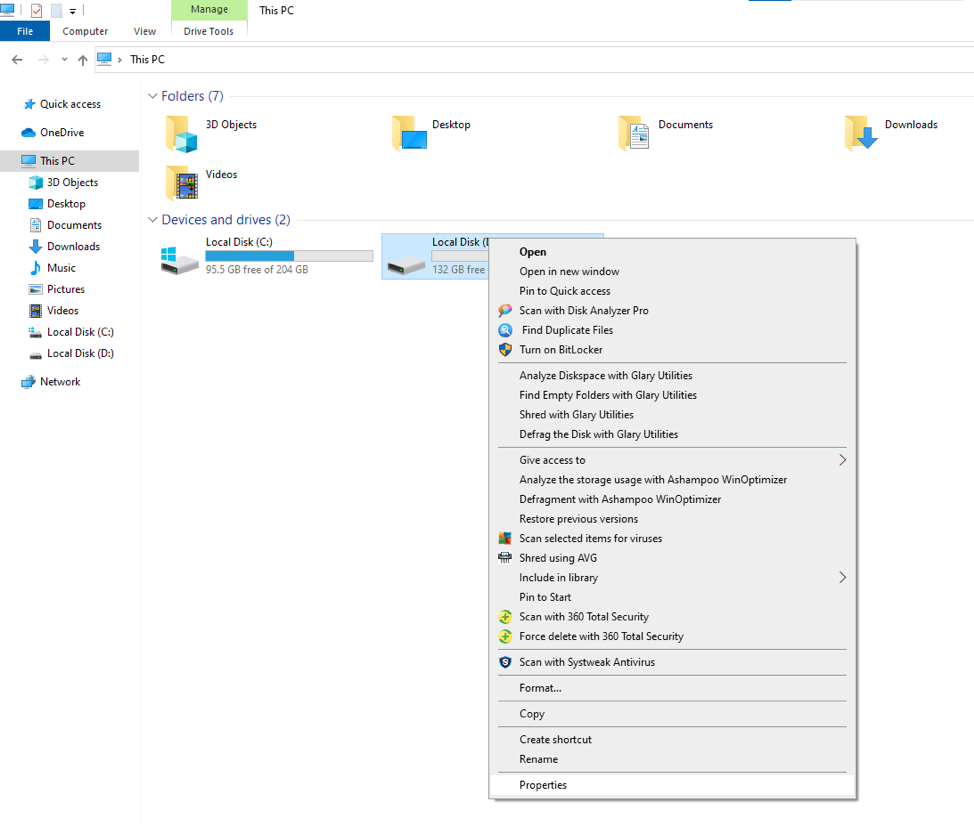Choose Analyze Diskspace with Glary Utilities
The width and height of the screenshot is (974, 824).
(672, 376)
